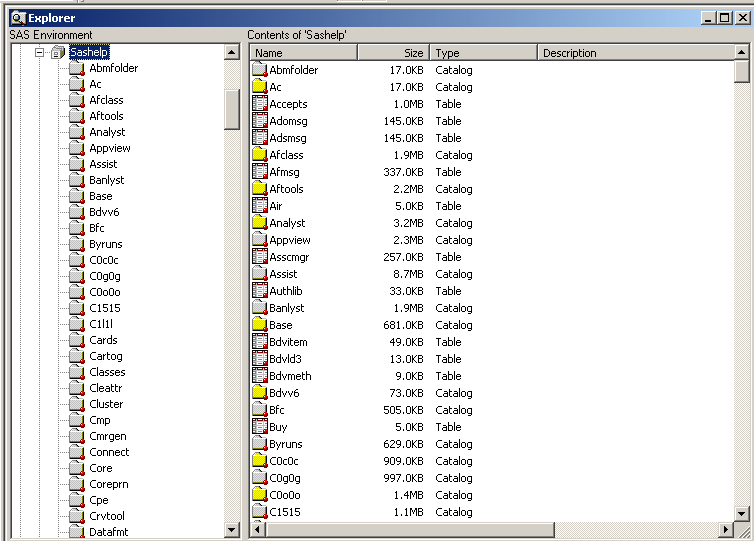The width and height of the screenshot is (754, 541).
Task: Click the Authlib table icon in contents list
Action: (x=260, y=291)
